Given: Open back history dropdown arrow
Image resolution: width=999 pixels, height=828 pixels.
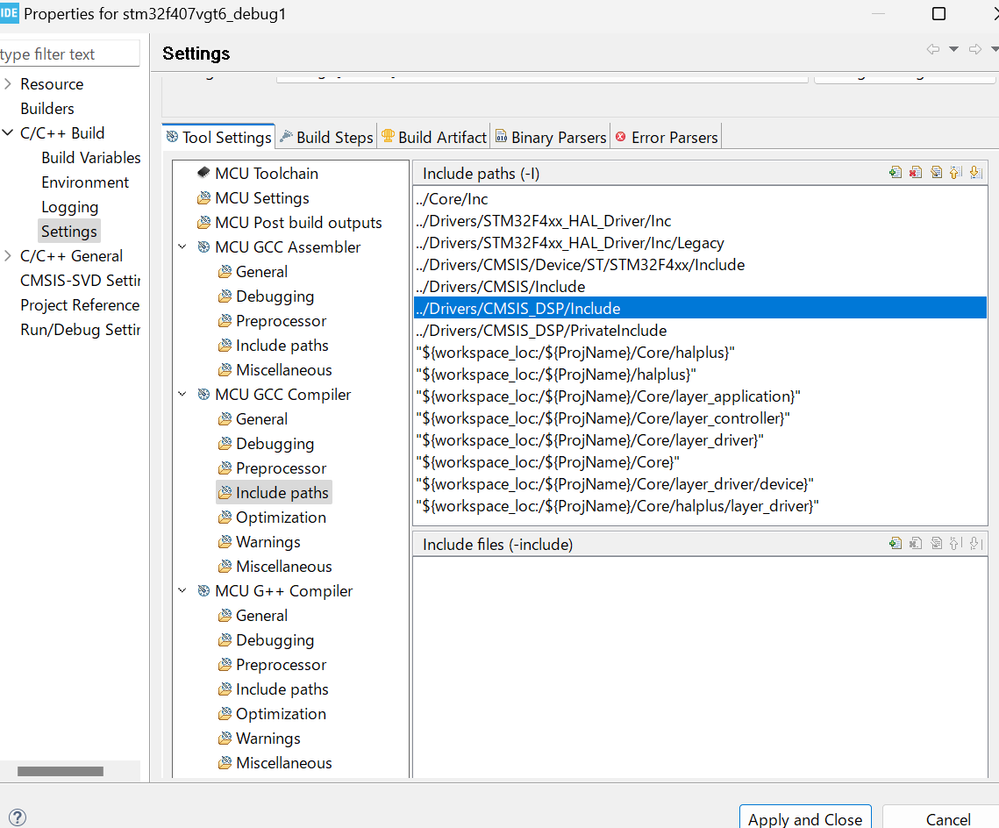Looking at the screenshot, I should tap(953, 49).
